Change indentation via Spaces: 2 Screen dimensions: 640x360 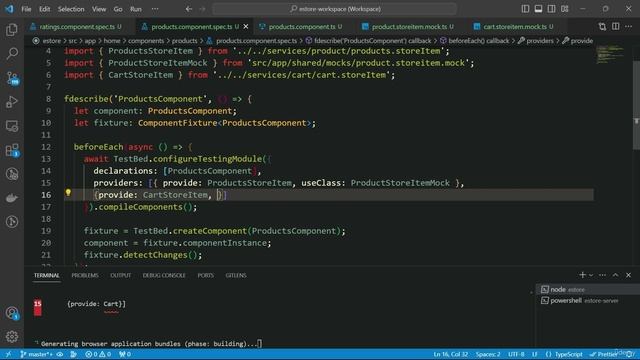[488, 354]
